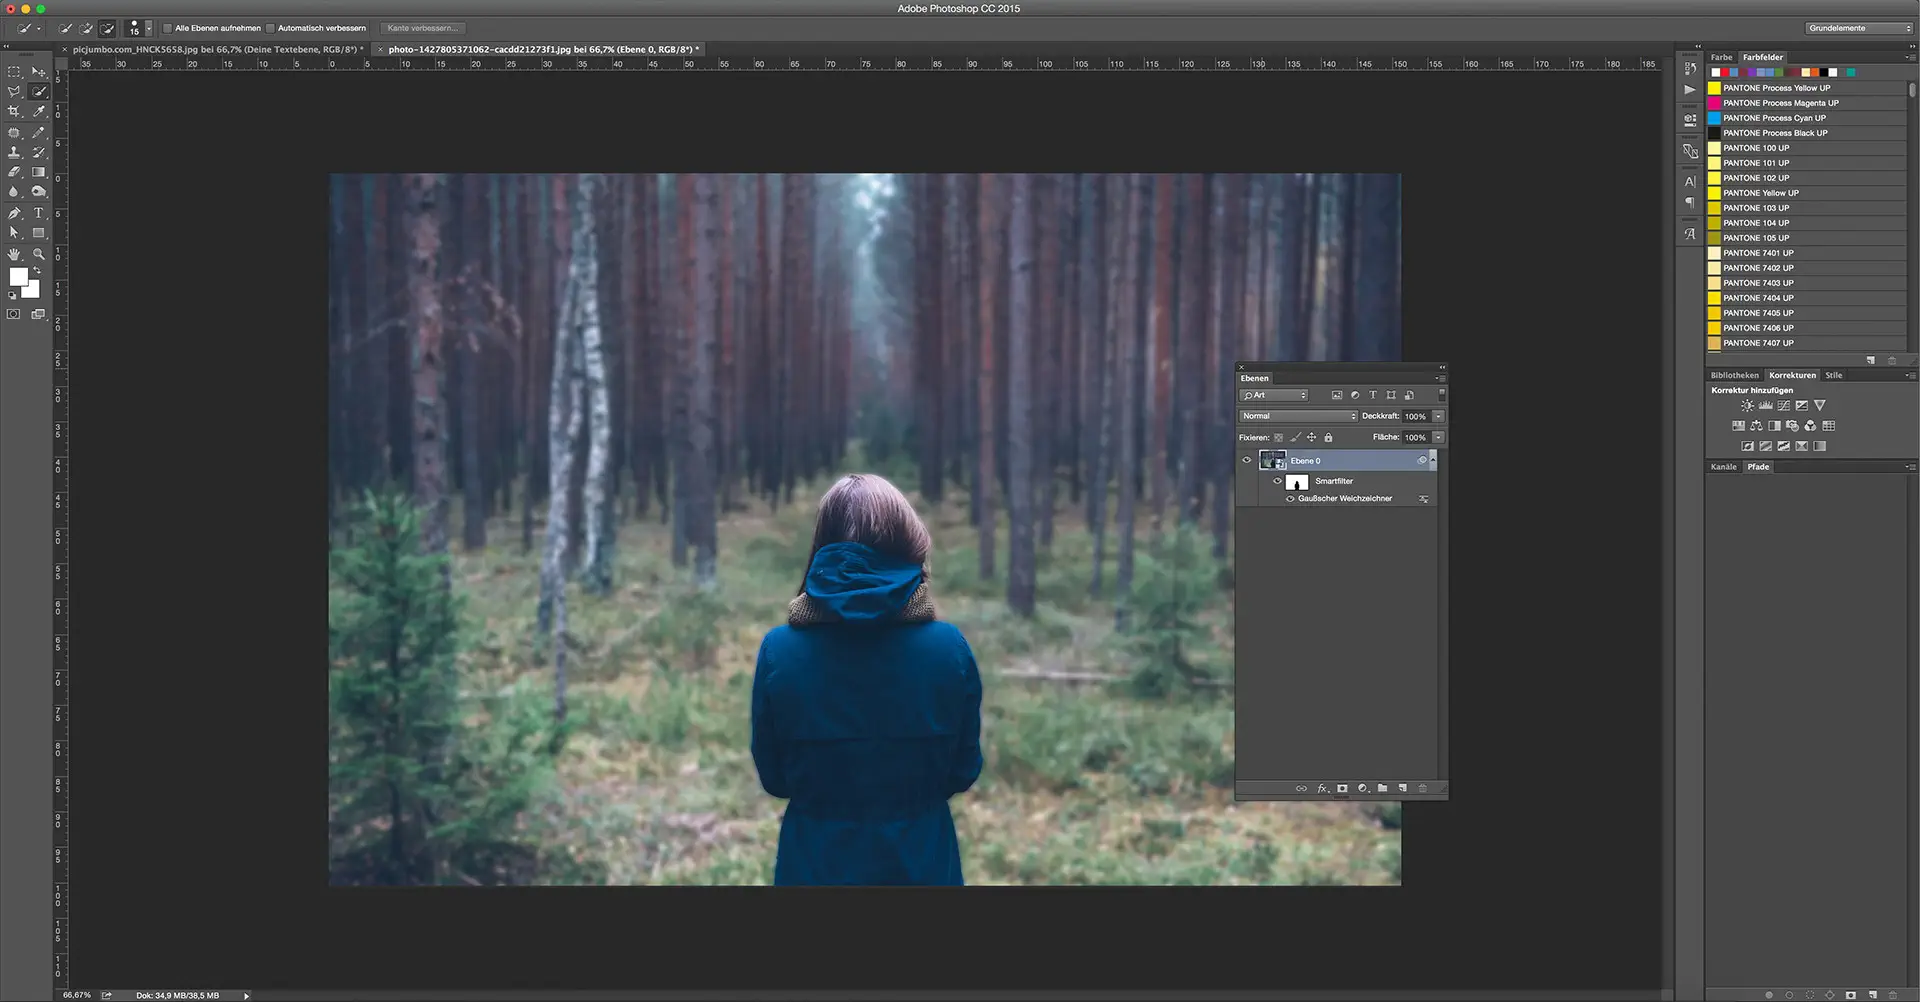Toggle visibility of the Smartfilter mask
Viewport: 1920px width, 1002px height.
[x=1278, y=481]
